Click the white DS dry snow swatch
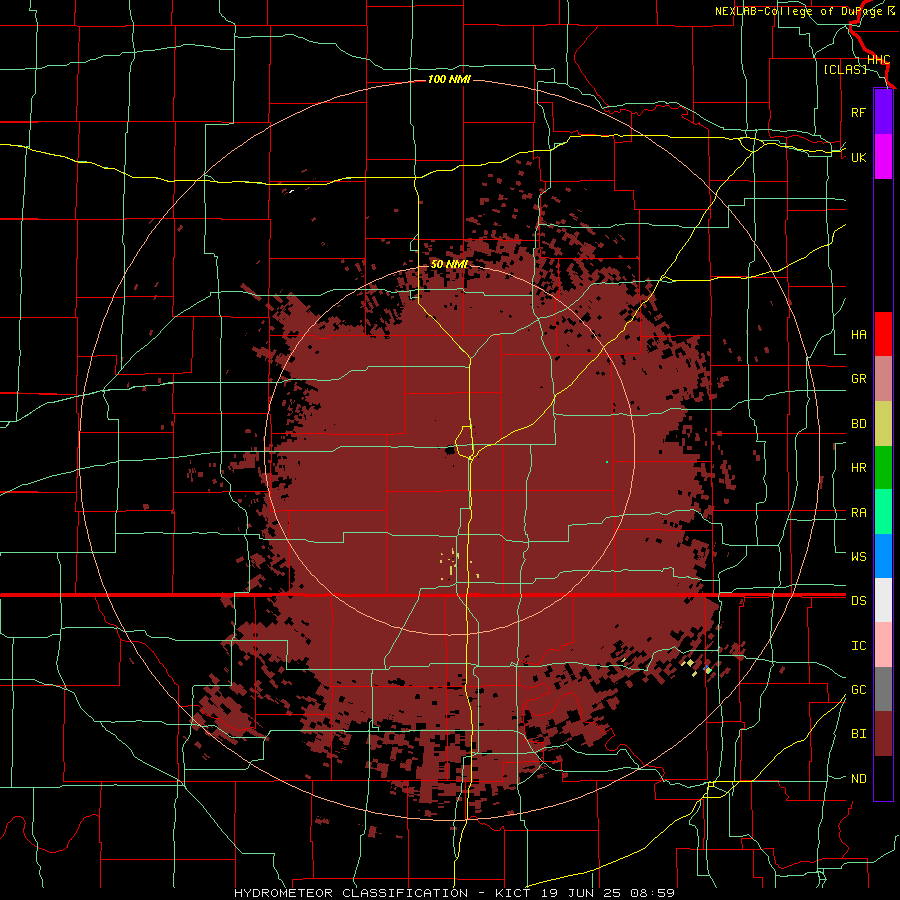Screen dimensions: 900x900 click(883, 600)
